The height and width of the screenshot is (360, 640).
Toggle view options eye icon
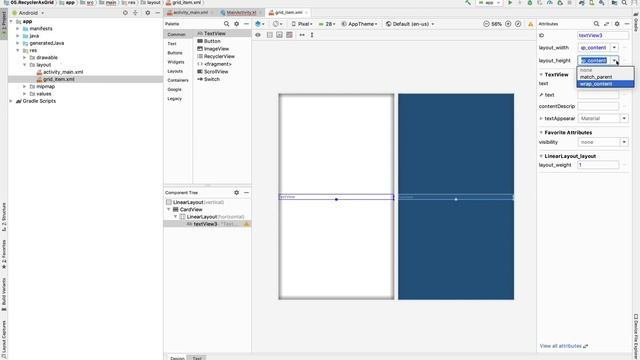(258, 35)
